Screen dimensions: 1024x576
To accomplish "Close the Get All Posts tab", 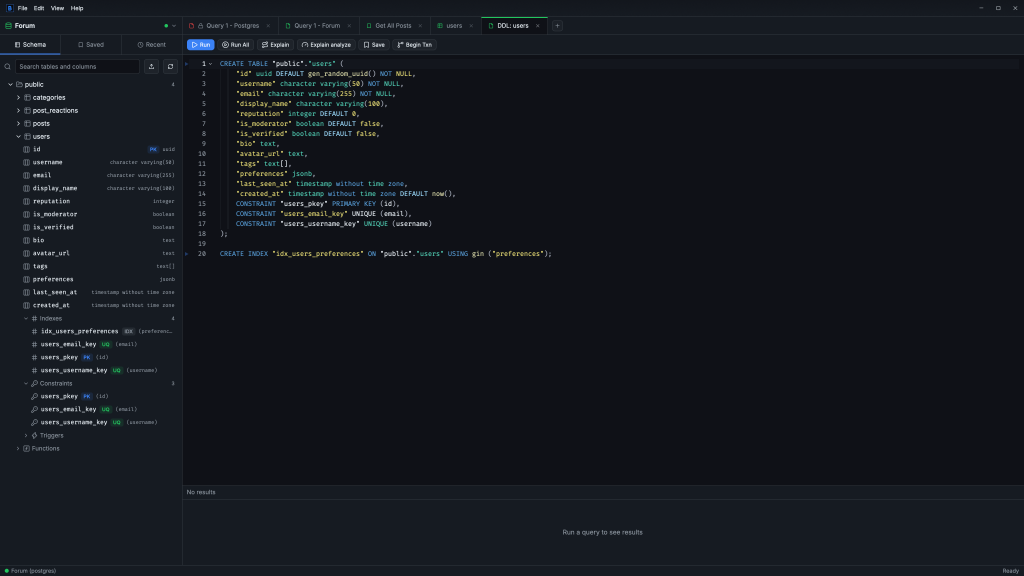I will (420, 26).
